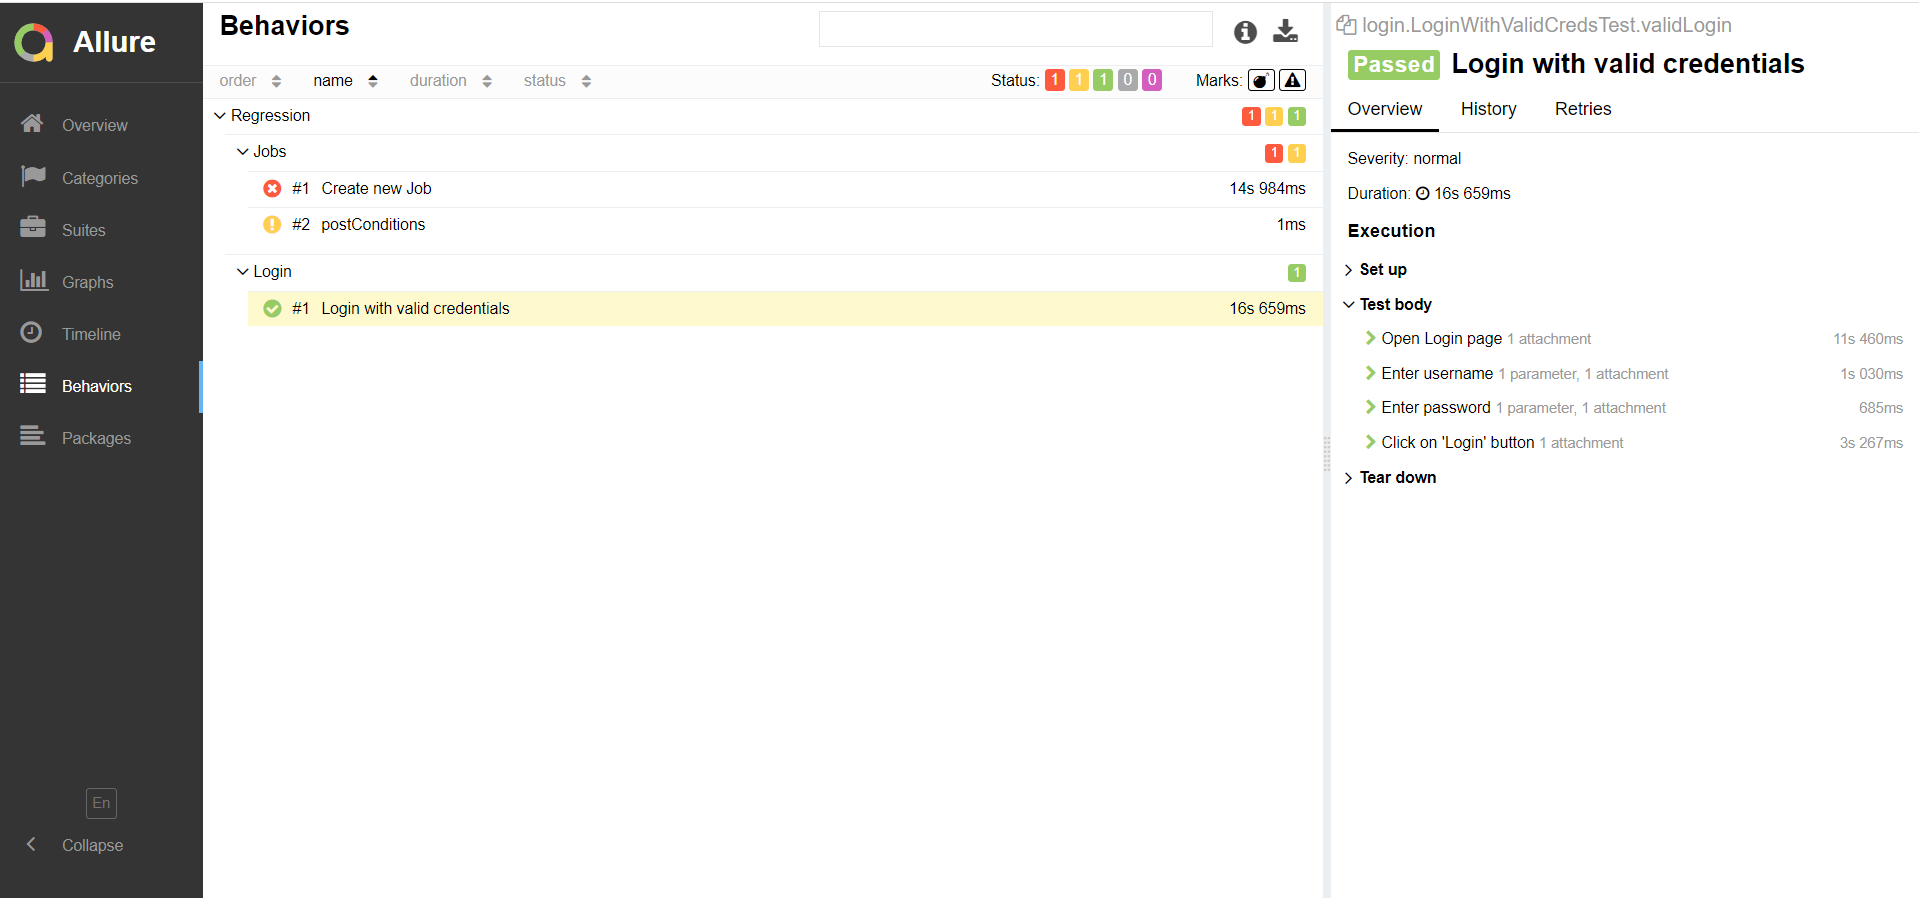
Task: Open the Graphs bar chart icon
Action: click(x=33, y=280)
